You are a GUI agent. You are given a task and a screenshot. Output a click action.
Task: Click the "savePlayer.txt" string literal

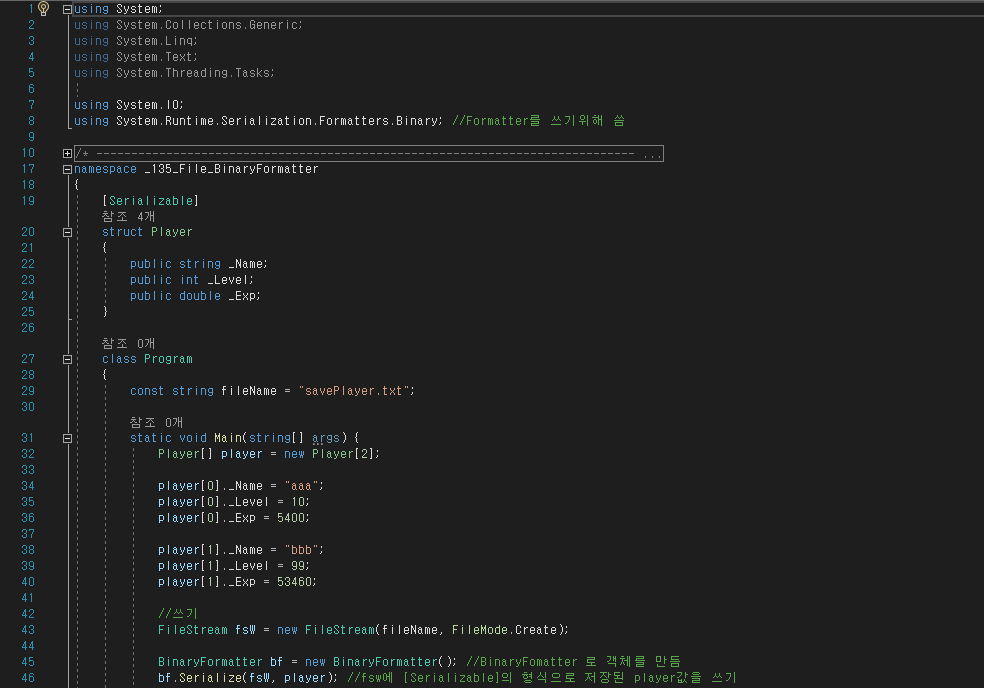[x=355, y=391]
